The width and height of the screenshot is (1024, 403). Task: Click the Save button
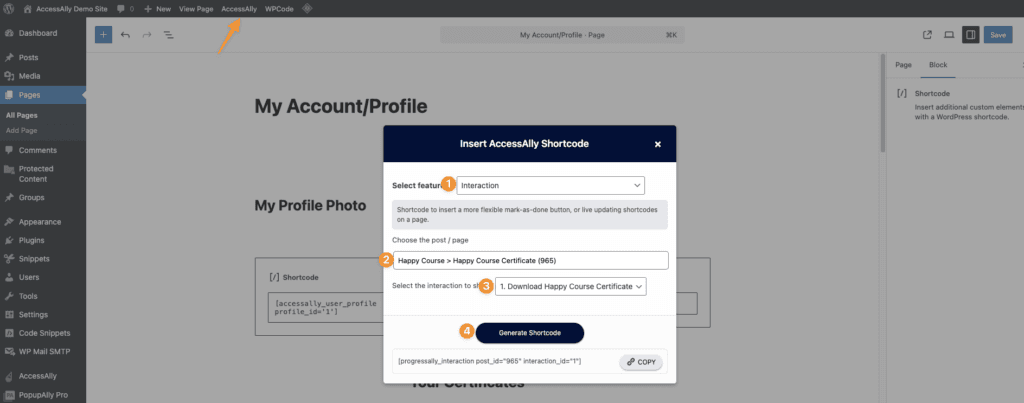[x=997, y=34]
